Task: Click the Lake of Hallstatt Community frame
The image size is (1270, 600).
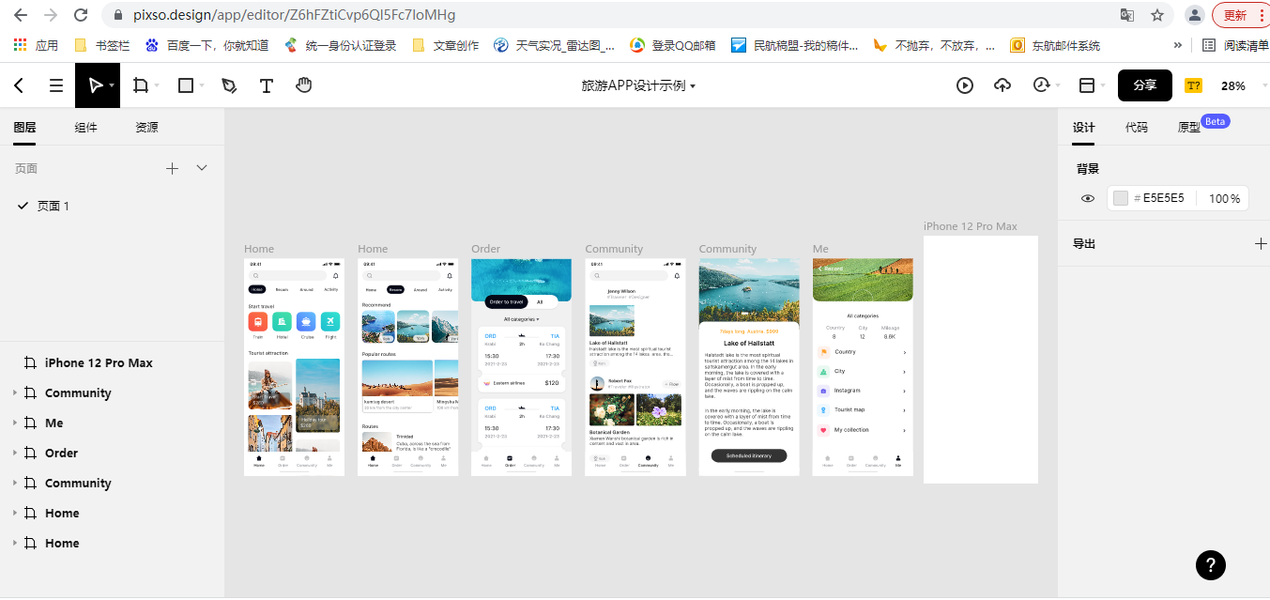Action: click(x=749, y=367)
